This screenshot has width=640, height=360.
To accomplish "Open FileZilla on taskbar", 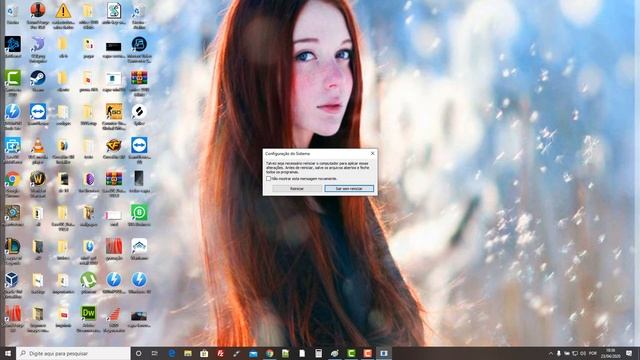I will 220,353.
